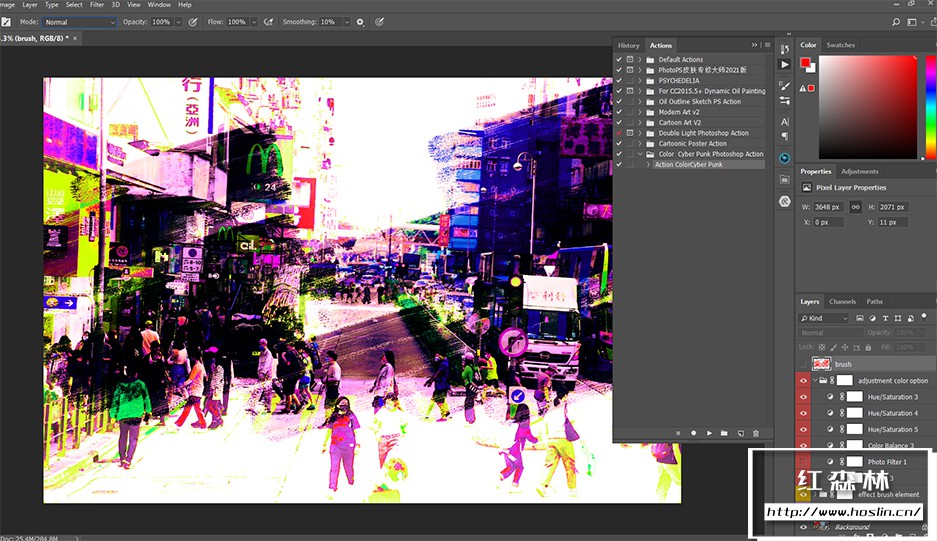
Task: Click the layer Width input field
Action: point(829,207)
